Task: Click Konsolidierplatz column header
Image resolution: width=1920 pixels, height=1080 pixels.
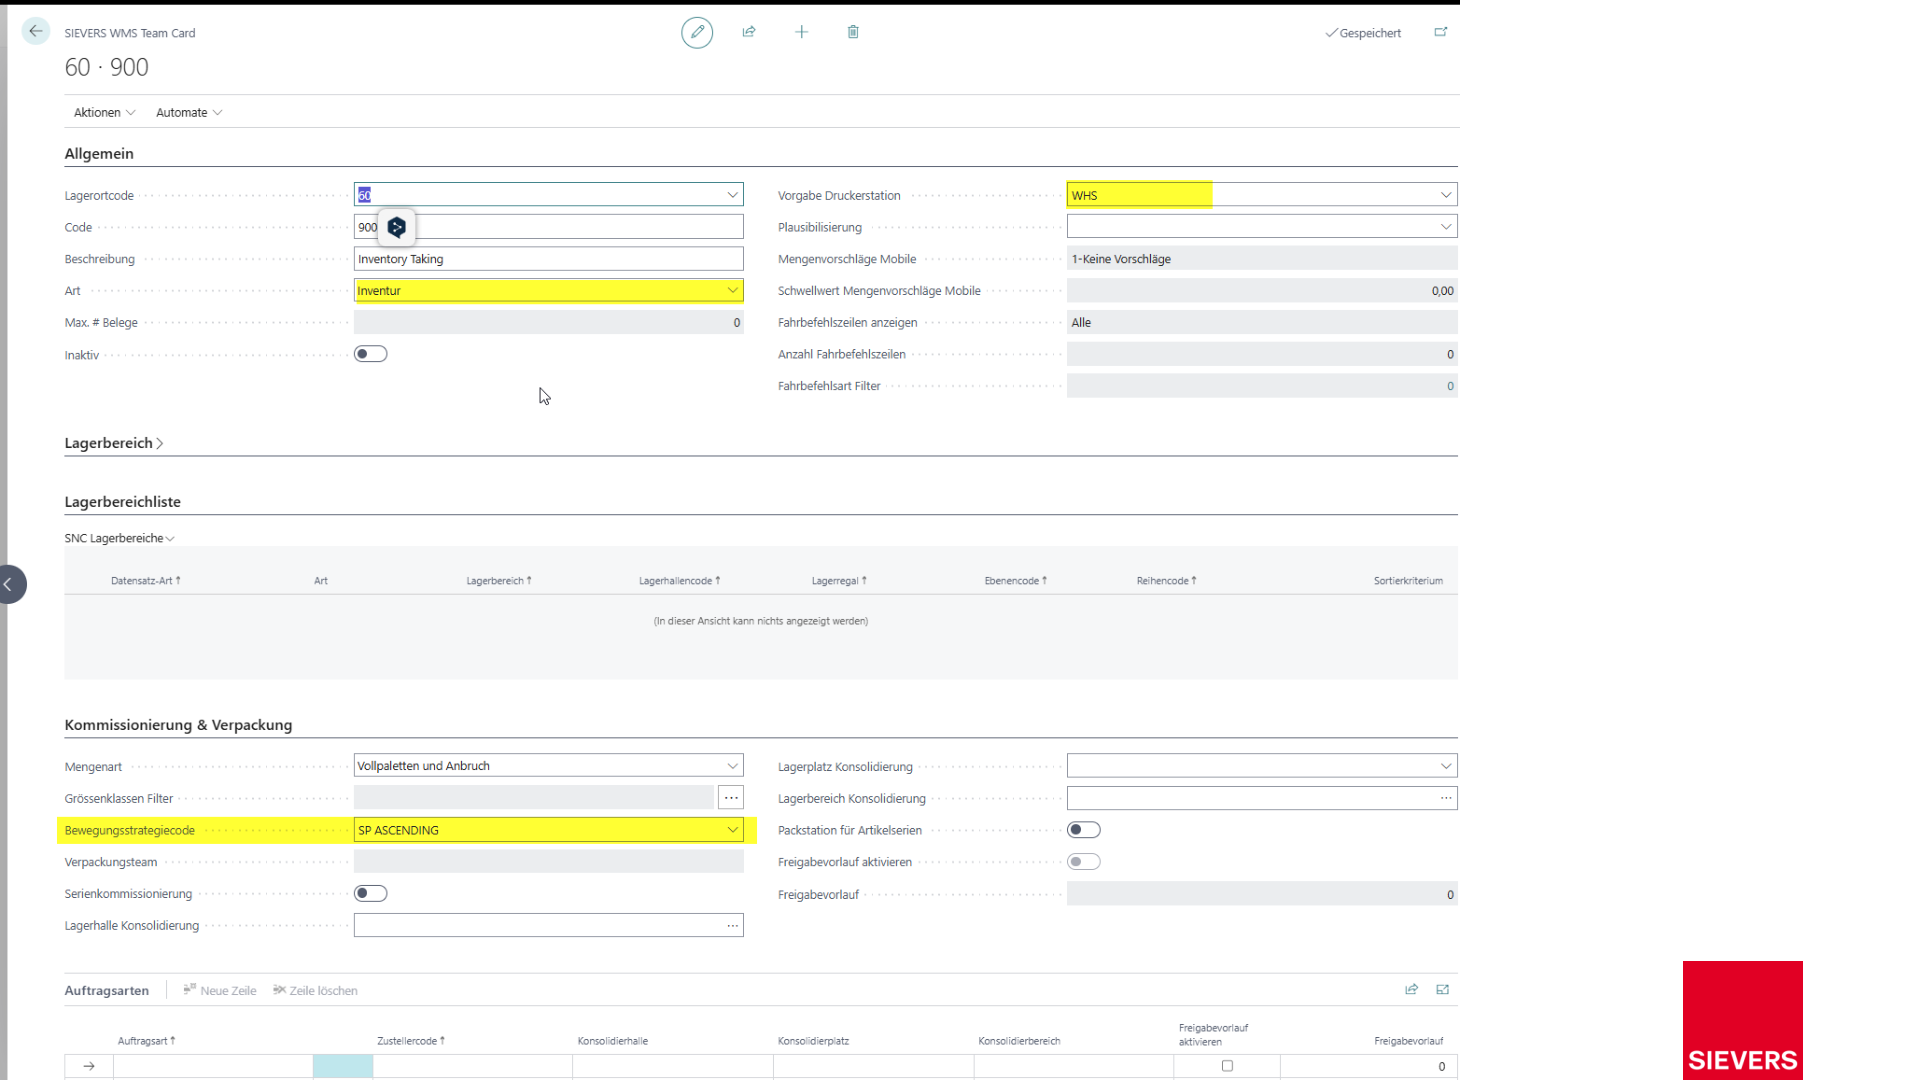Action: [814, 1041]
